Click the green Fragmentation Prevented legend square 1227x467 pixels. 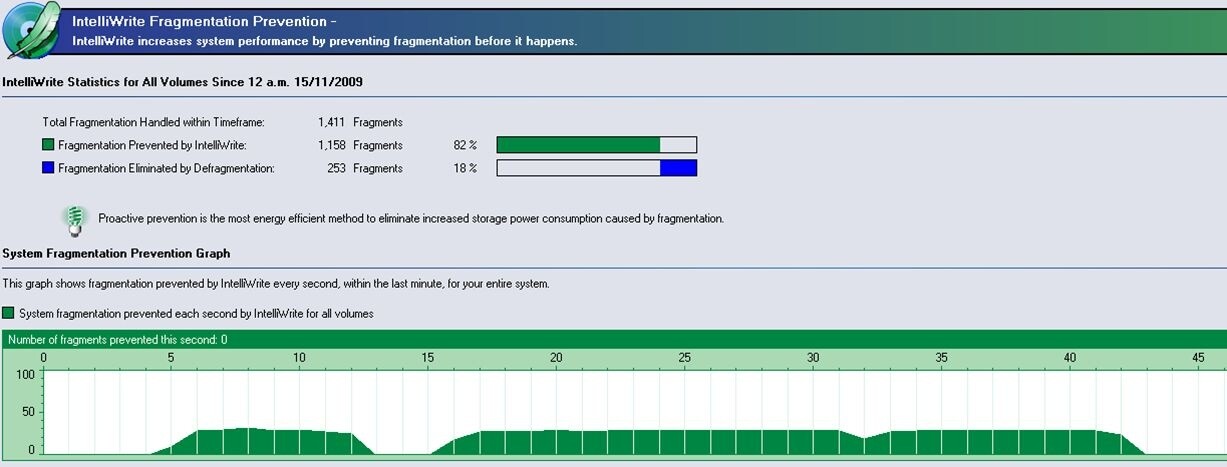48,145
